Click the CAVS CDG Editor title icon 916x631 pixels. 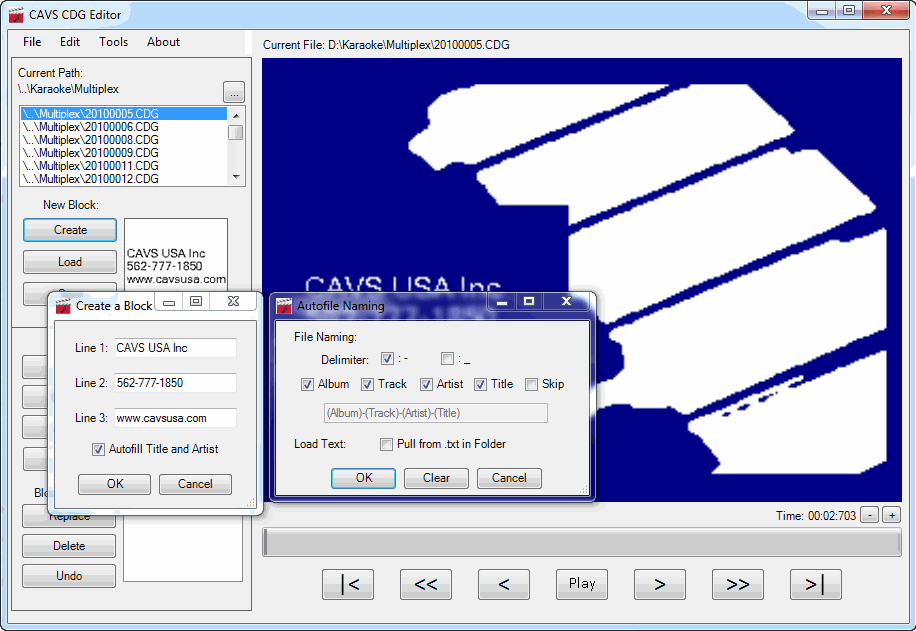point(16,15)
